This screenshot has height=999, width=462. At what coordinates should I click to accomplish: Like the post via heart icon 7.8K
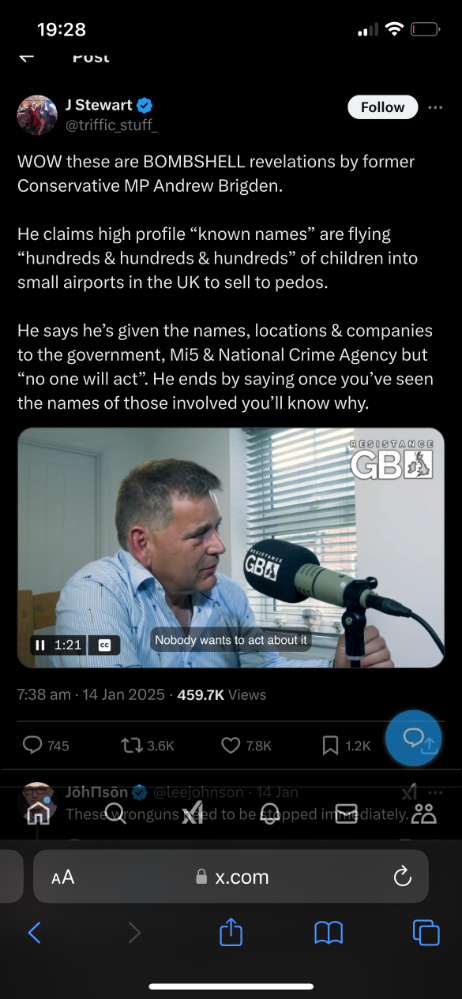(x=230, y=745)
